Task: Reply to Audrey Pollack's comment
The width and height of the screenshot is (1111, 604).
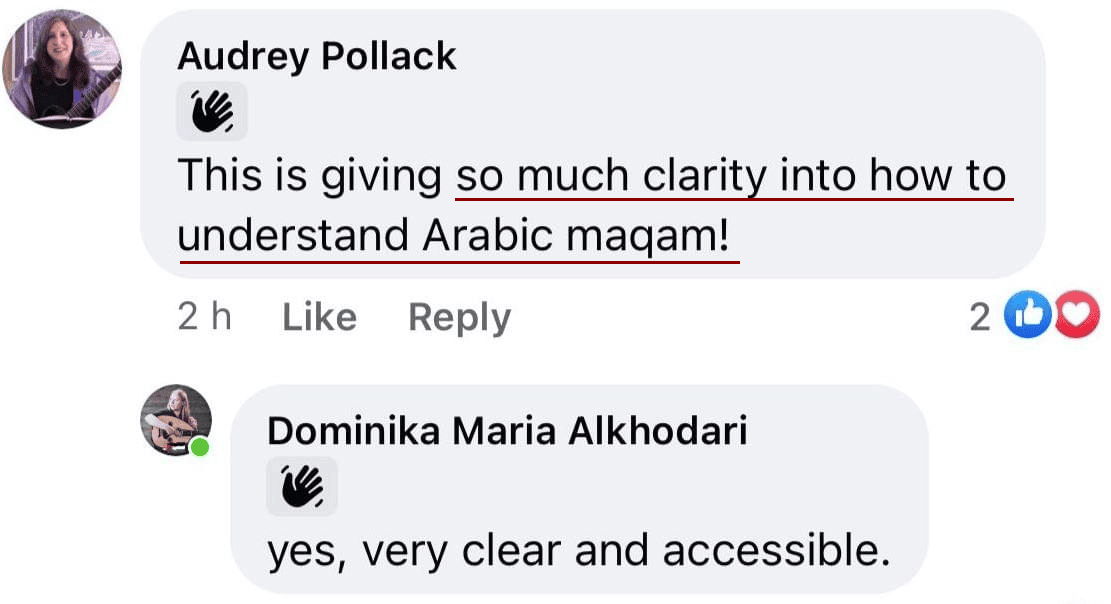Action: (x=459, y=318)
